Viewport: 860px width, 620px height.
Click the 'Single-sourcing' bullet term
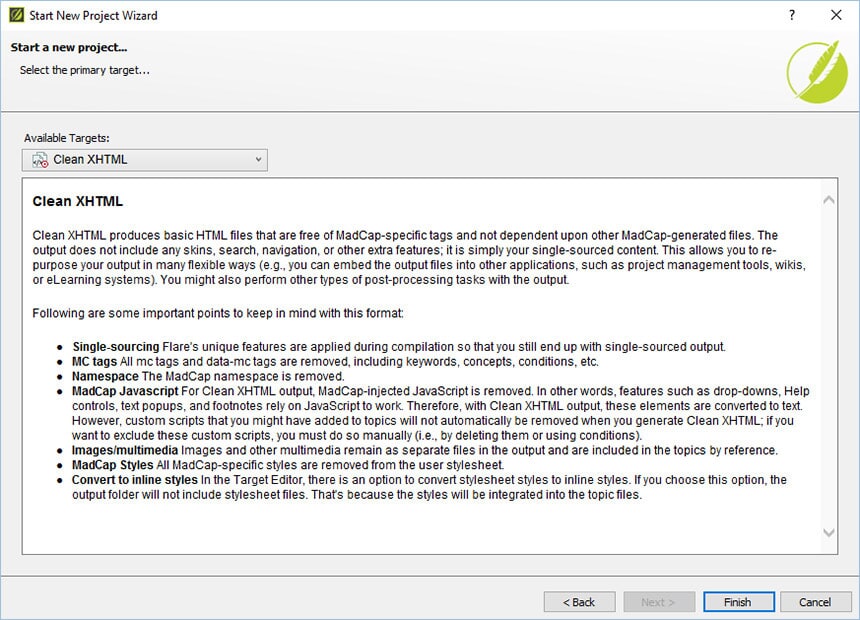pos(116,347)
